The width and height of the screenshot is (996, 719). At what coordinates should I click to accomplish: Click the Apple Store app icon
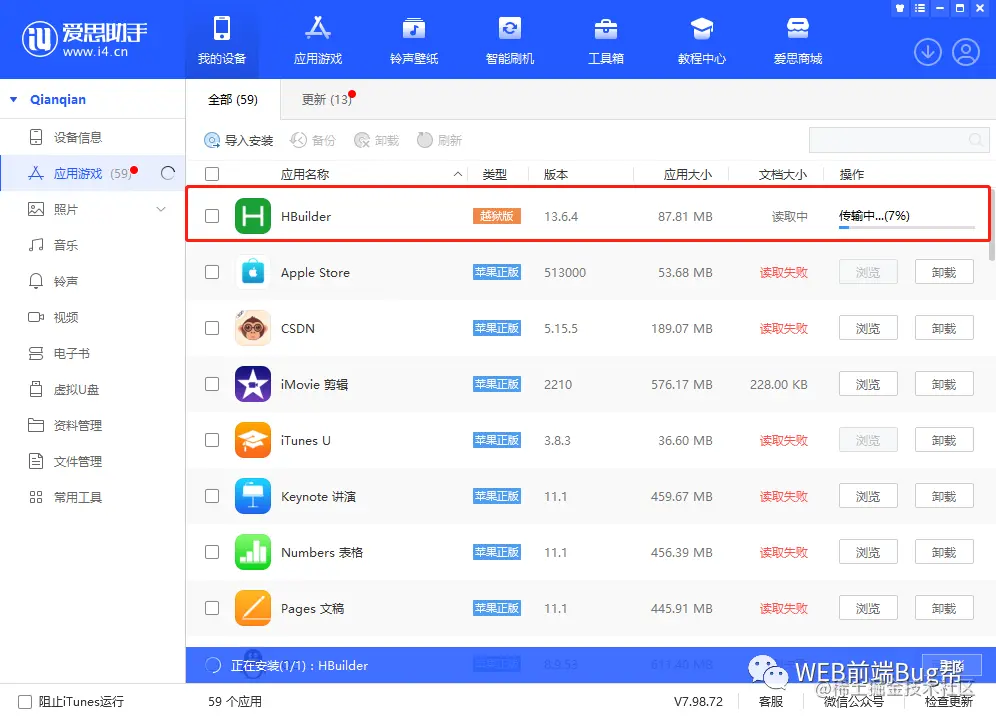click(x=253, y=272)
